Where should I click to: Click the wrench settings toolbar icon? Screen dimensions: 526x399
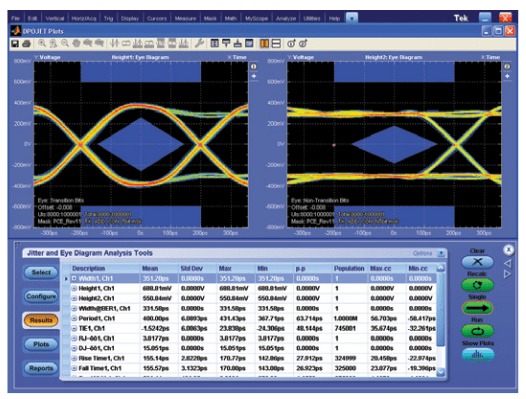[199, 43]
